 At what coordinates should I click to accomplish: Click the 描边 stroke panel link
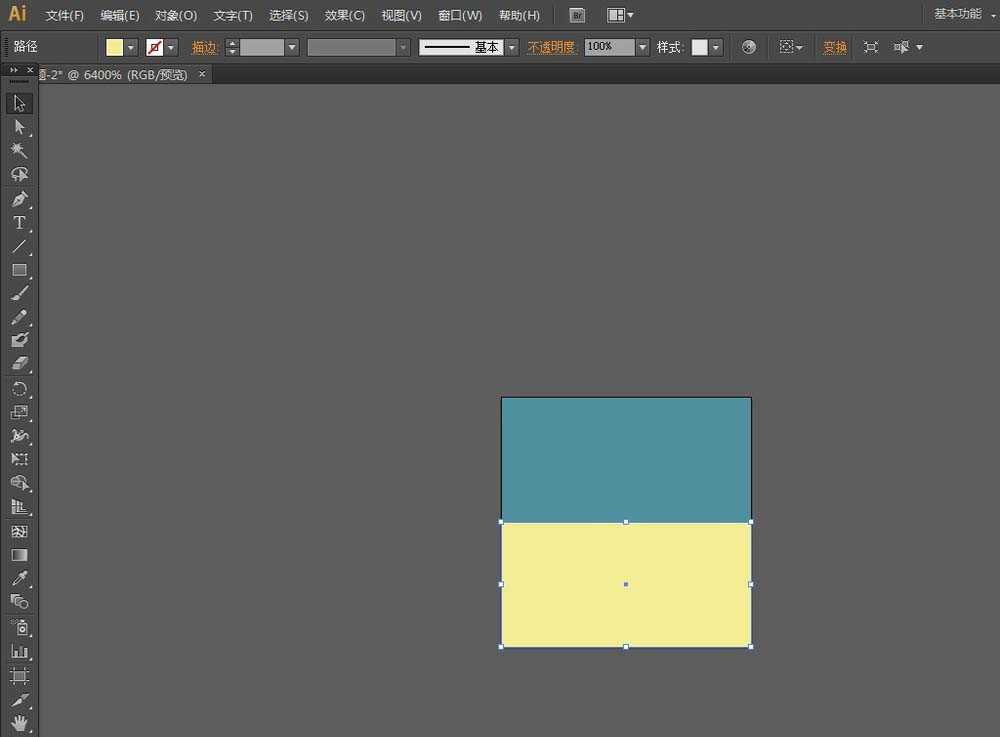[x=204, y=48]
